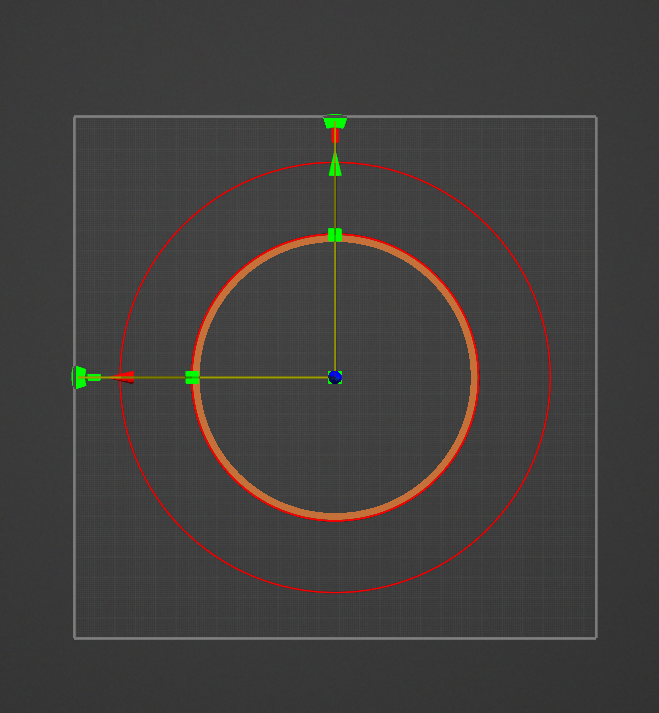Select the green cone handle at the left border
Viewport: 659px width, 713px height.
[x=78, y=377]
